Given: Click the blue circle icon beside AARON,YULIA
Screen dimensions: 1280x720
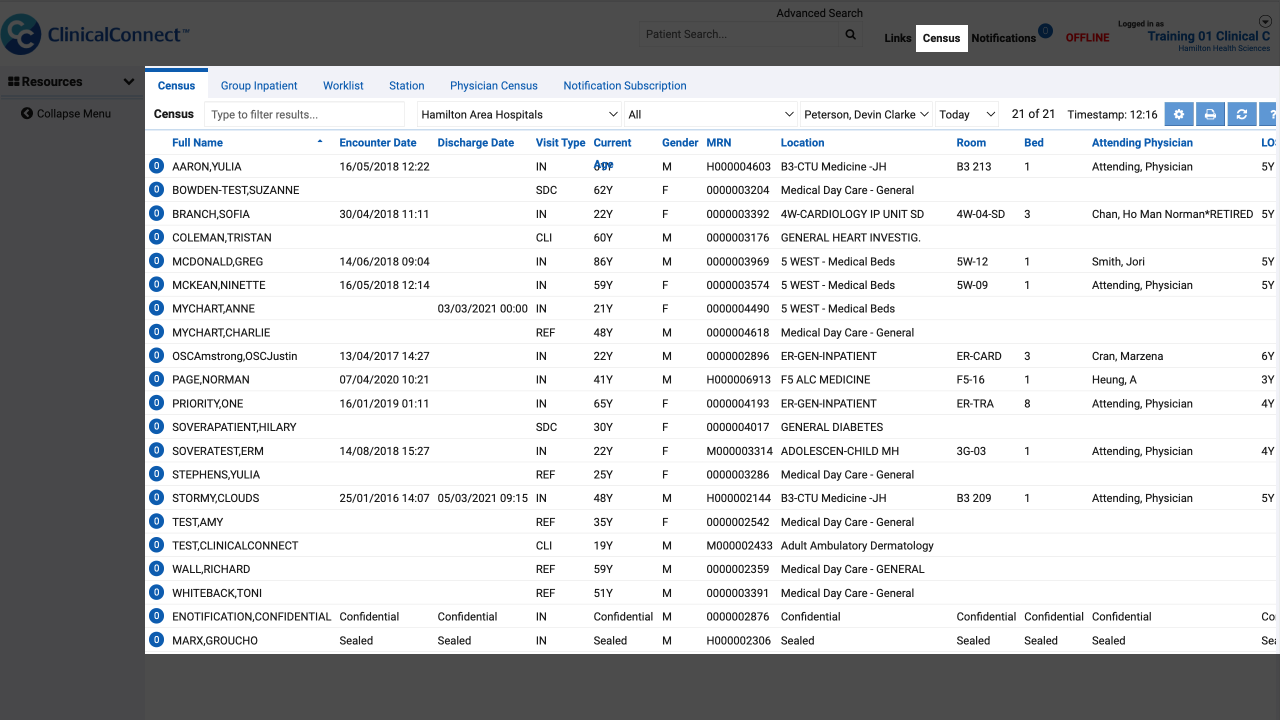Looking at the screenshot, I should (x=156, y=166).
